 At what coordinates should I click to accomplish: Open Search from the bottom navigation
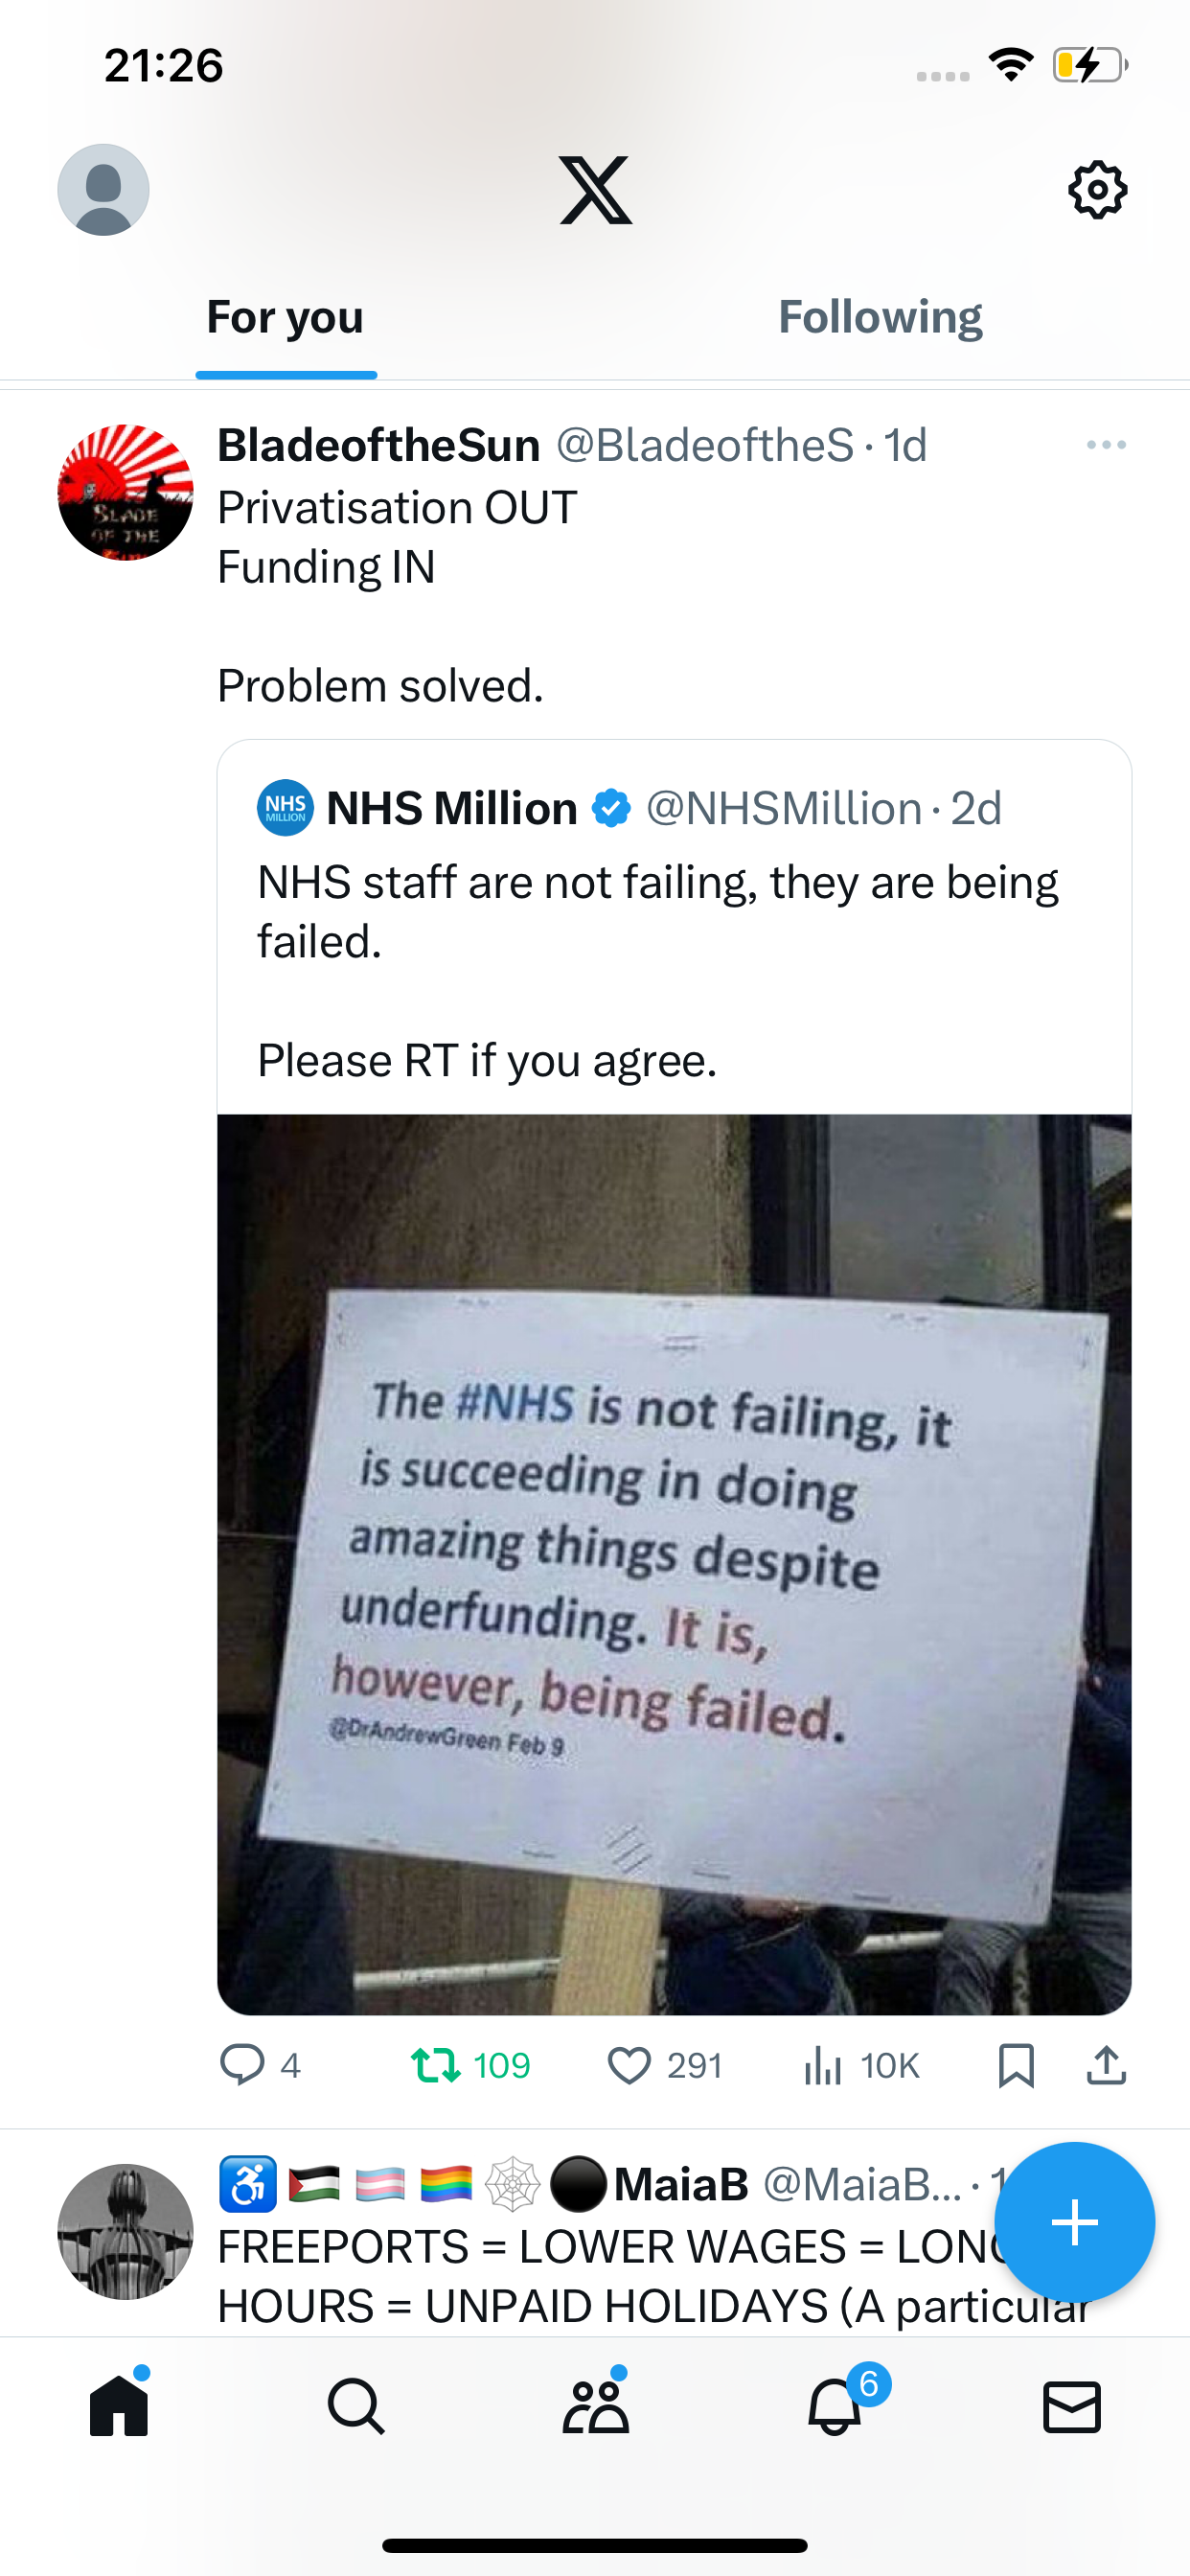click(356, 2406)
